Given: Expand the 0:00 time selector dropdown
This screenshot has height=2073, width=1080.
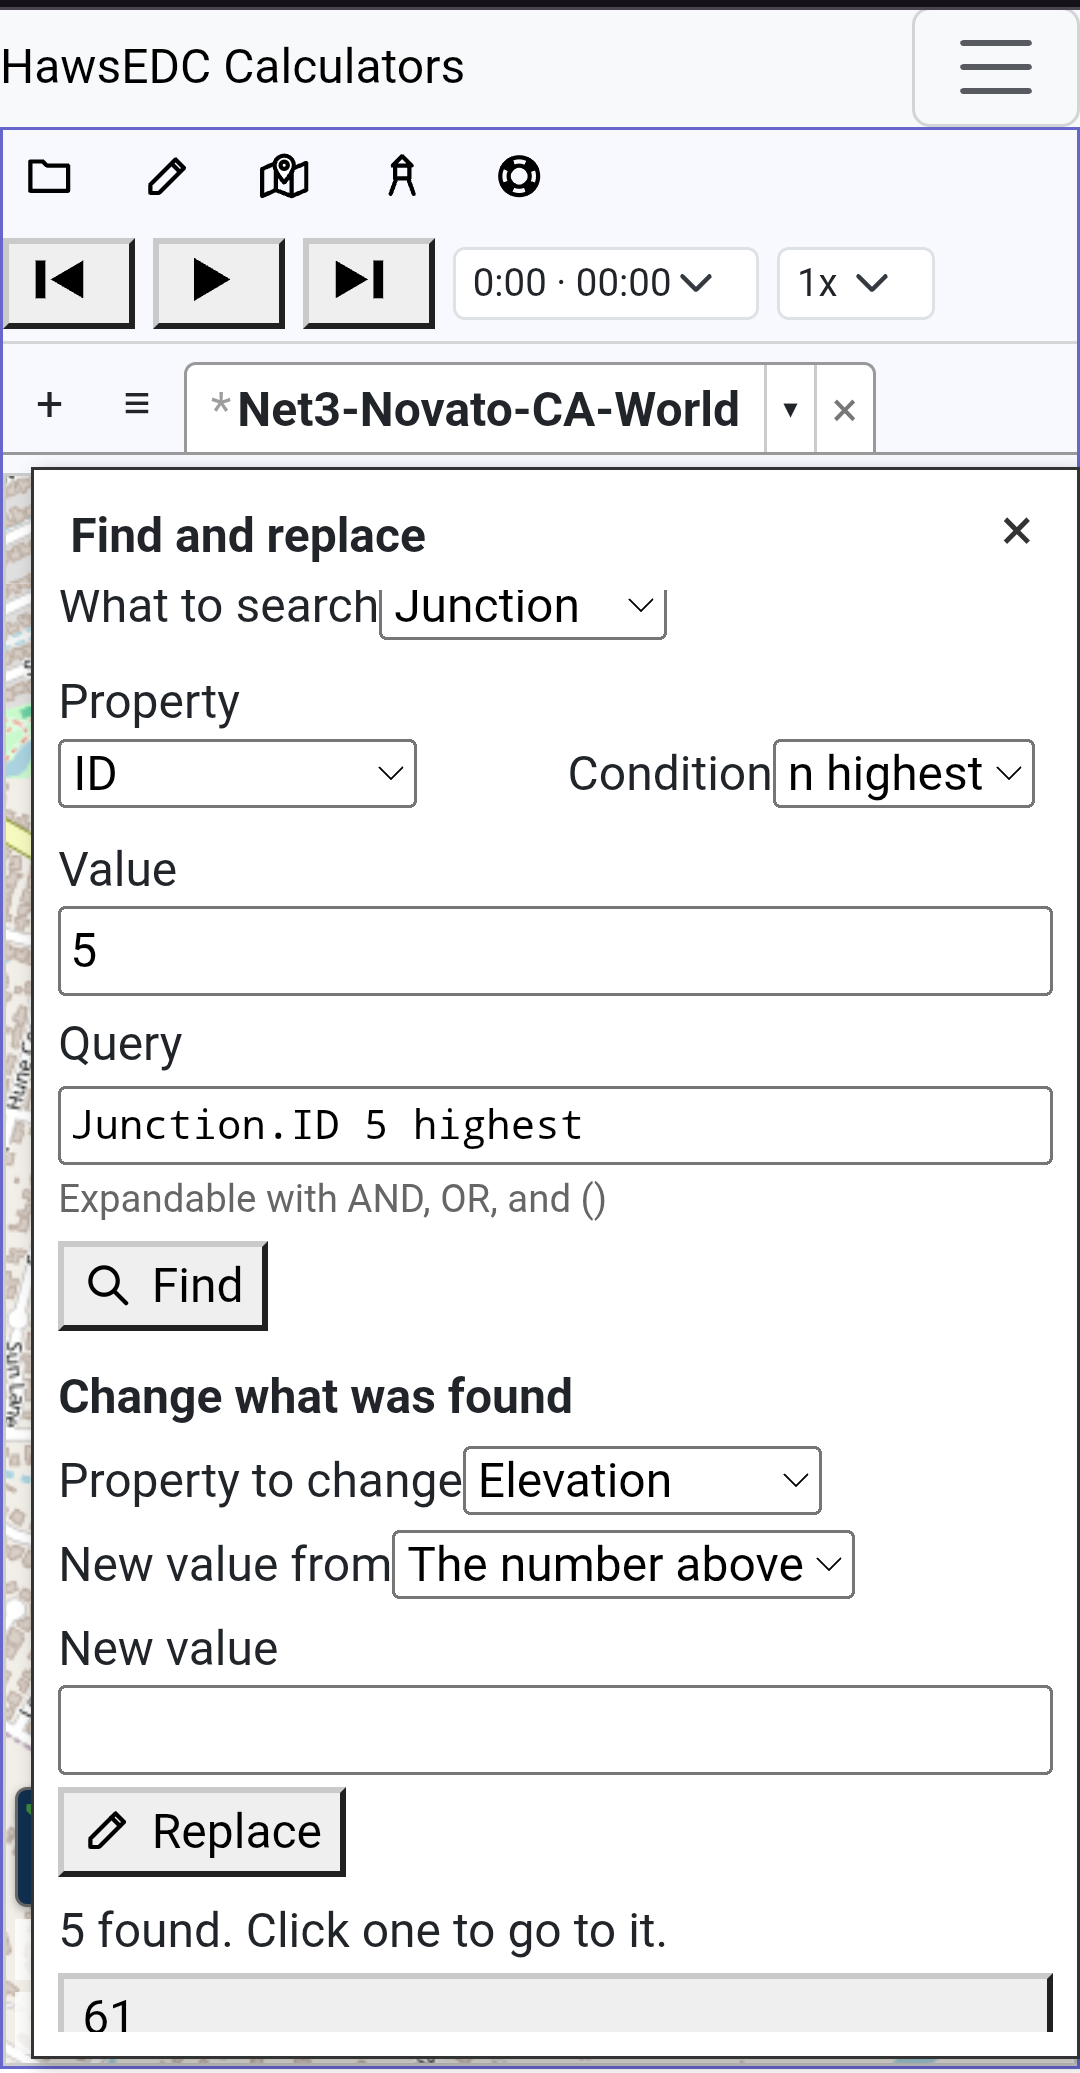Looking at the screenshot, I should tap(606, 284).
